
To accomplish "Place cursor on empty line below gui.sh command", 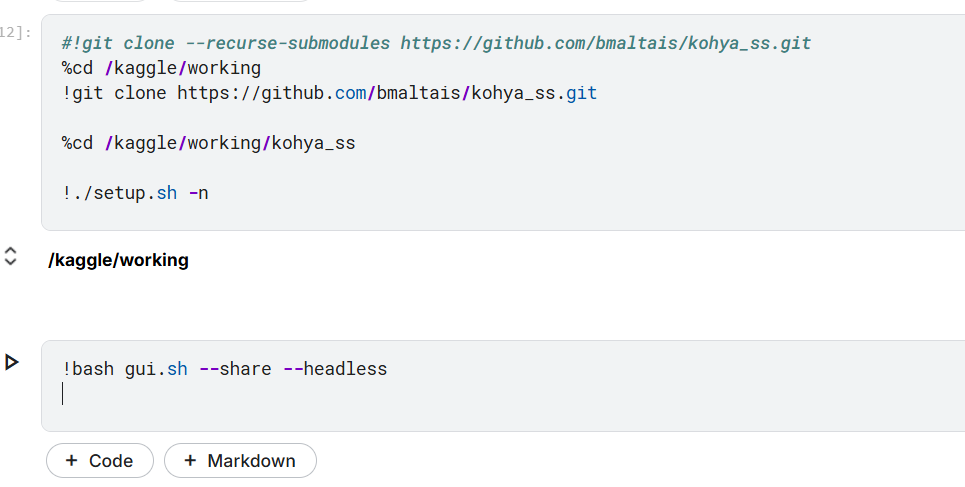I will [200, 395].
